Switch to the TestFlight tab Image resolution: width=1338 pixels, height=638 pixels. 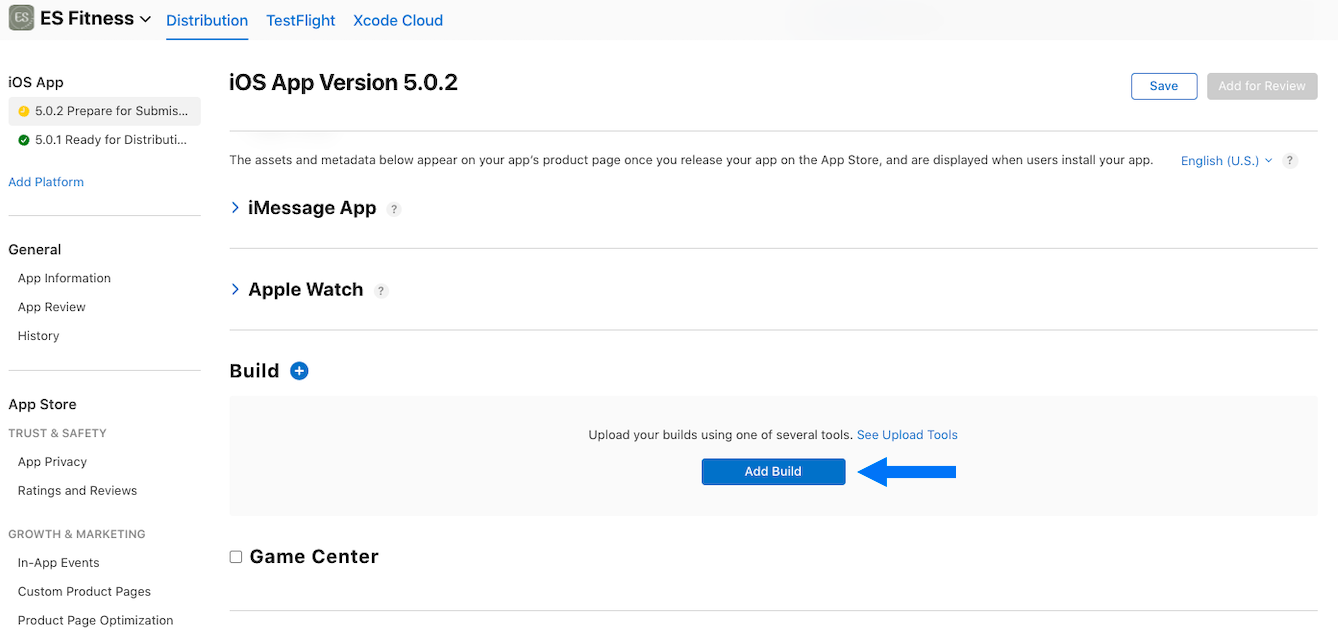click(301, 20)
